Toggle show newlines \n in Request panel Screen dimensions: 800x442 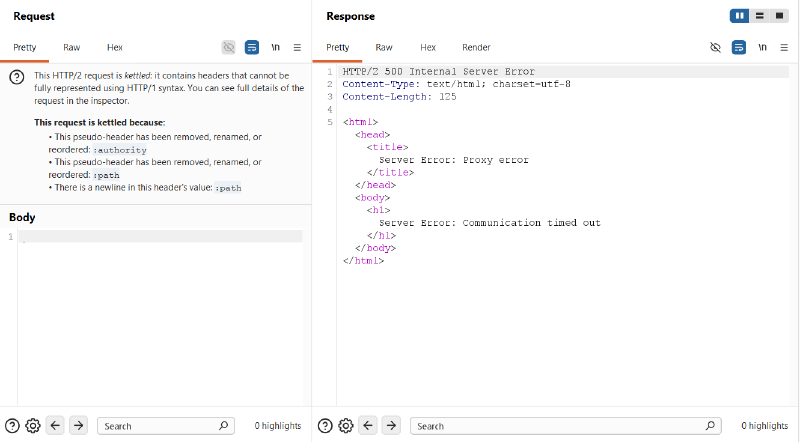(x=276, y=47)
